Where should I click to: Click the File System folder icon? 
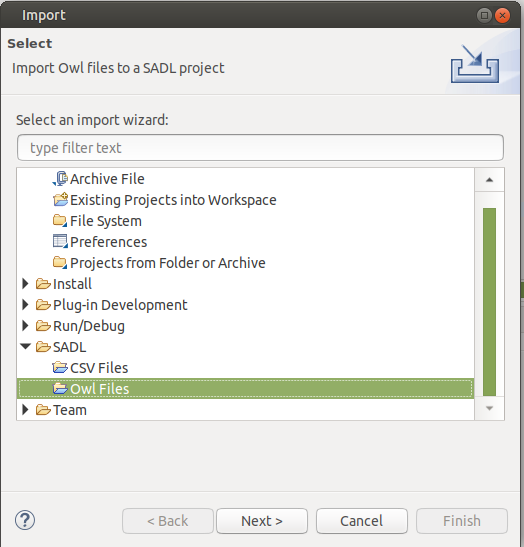tap(60, 221)
